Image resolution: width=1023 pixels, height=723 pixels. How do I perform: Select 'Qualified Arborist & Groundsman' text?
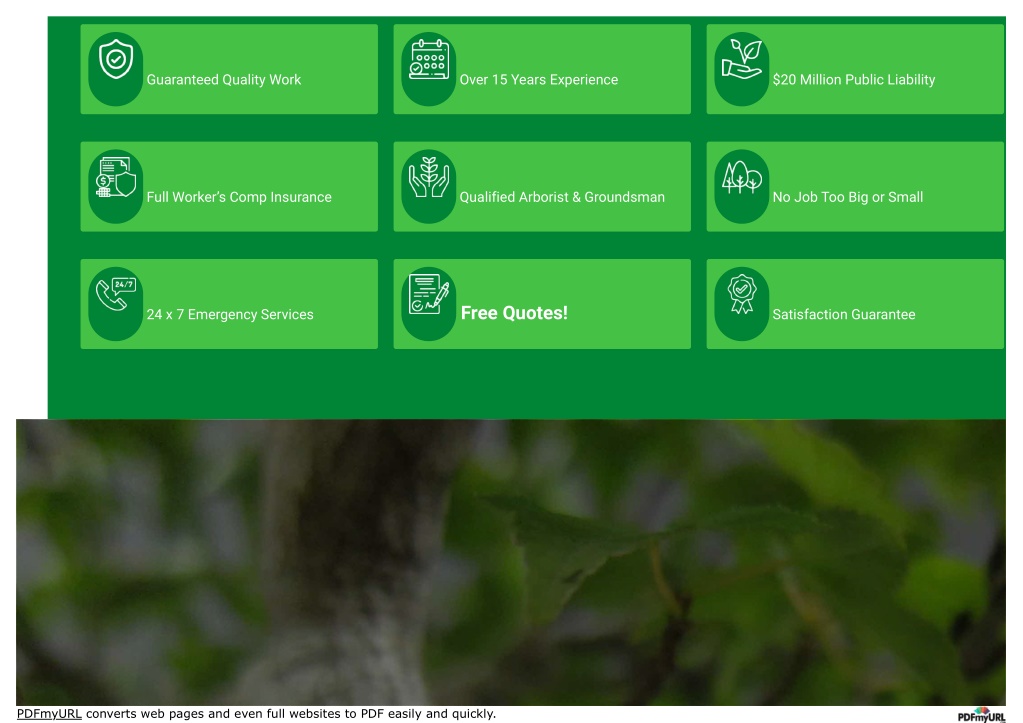point(562,197)
